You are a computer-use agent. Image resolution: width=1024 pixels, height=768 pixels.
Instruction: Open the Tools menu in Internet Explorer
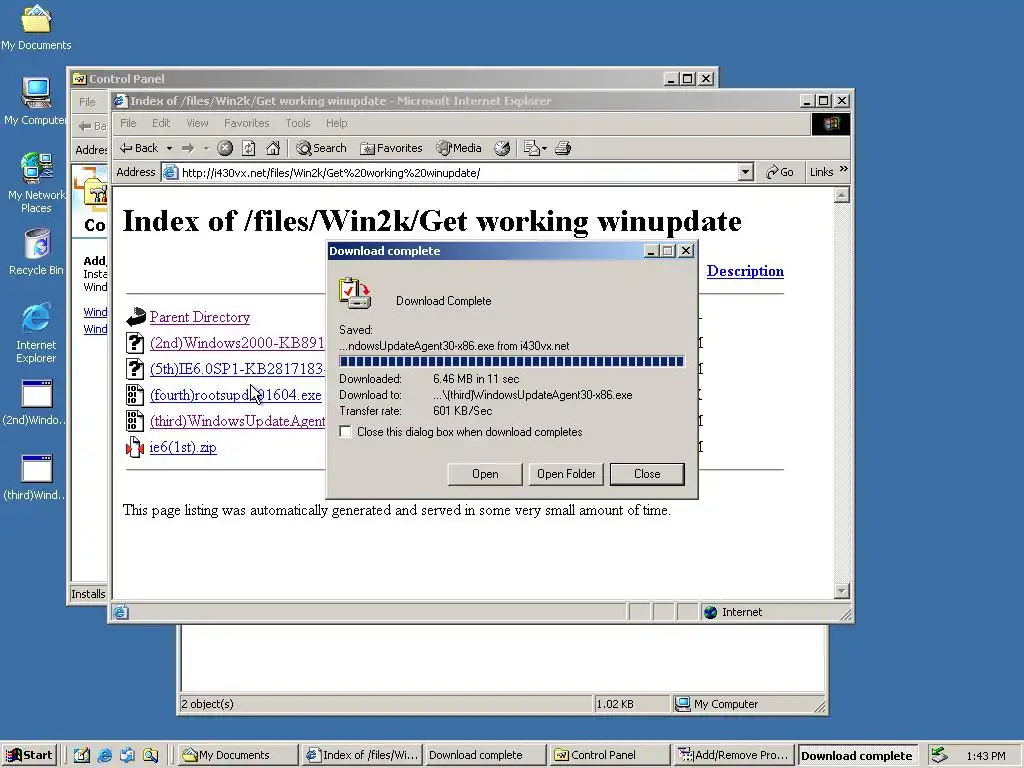tap(298, 123)
